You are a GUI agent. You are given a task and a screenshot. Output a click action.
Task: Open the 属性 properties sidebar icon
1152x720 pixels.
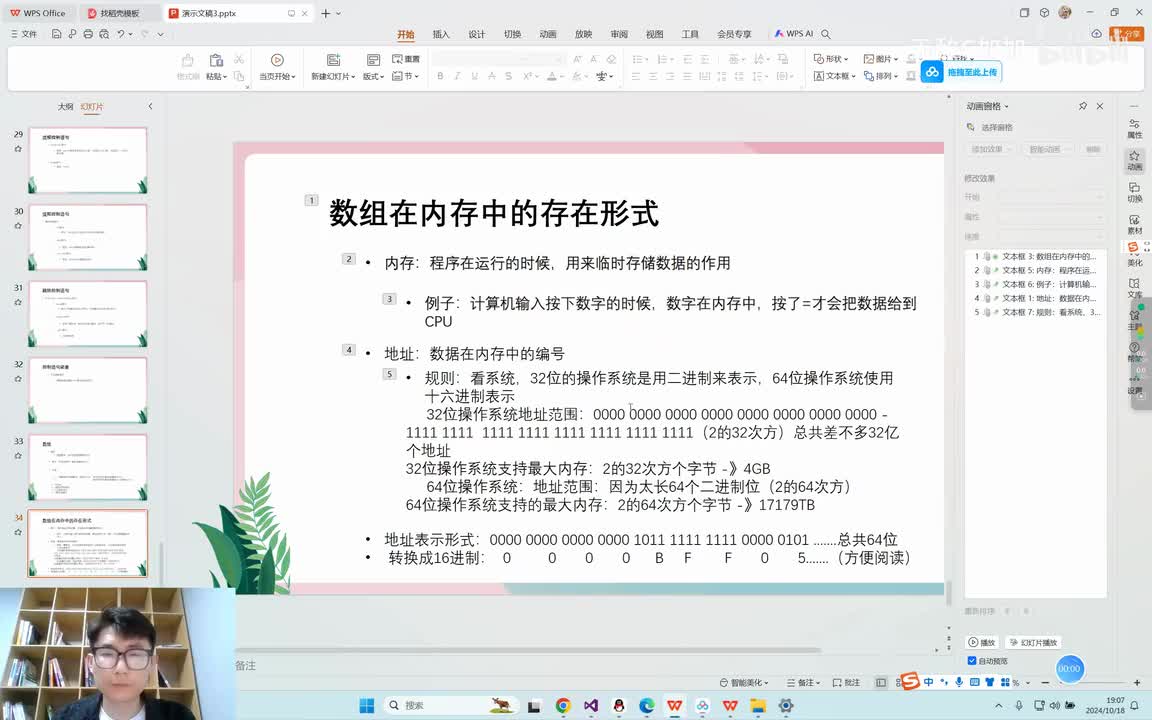[x=1134, y=129]
